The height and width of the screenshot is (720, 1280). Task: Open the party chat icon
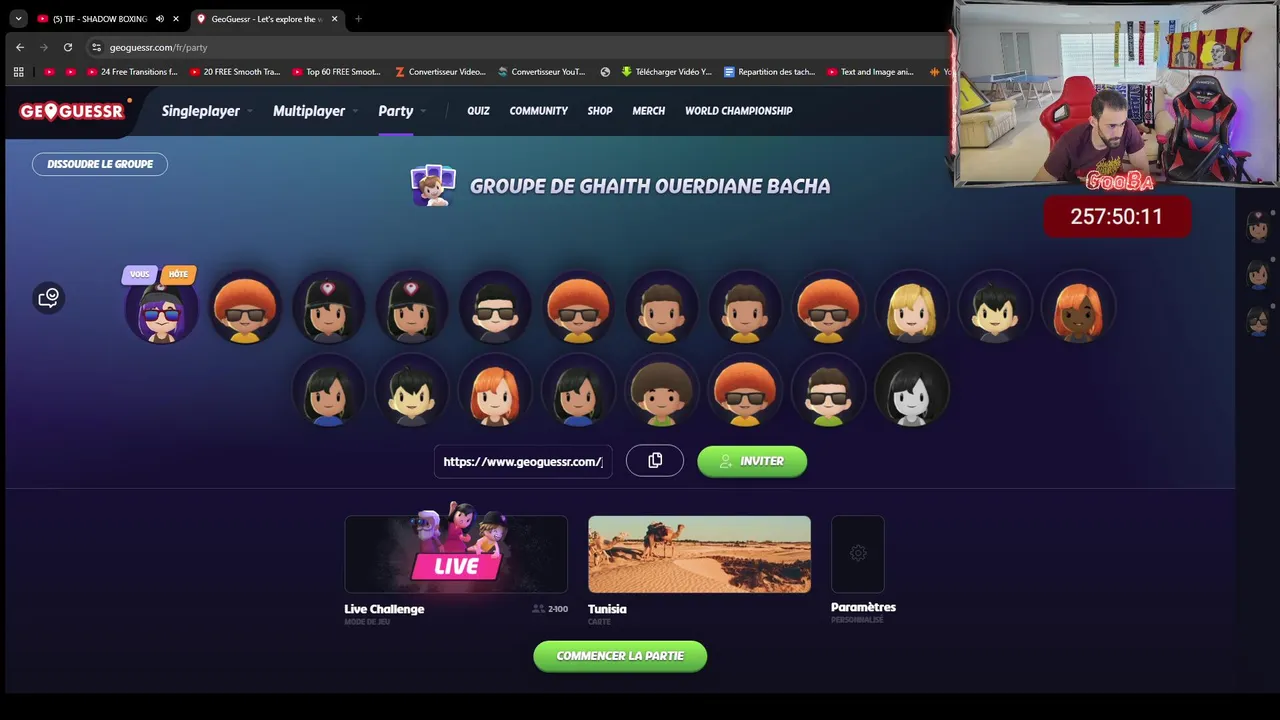48,297
